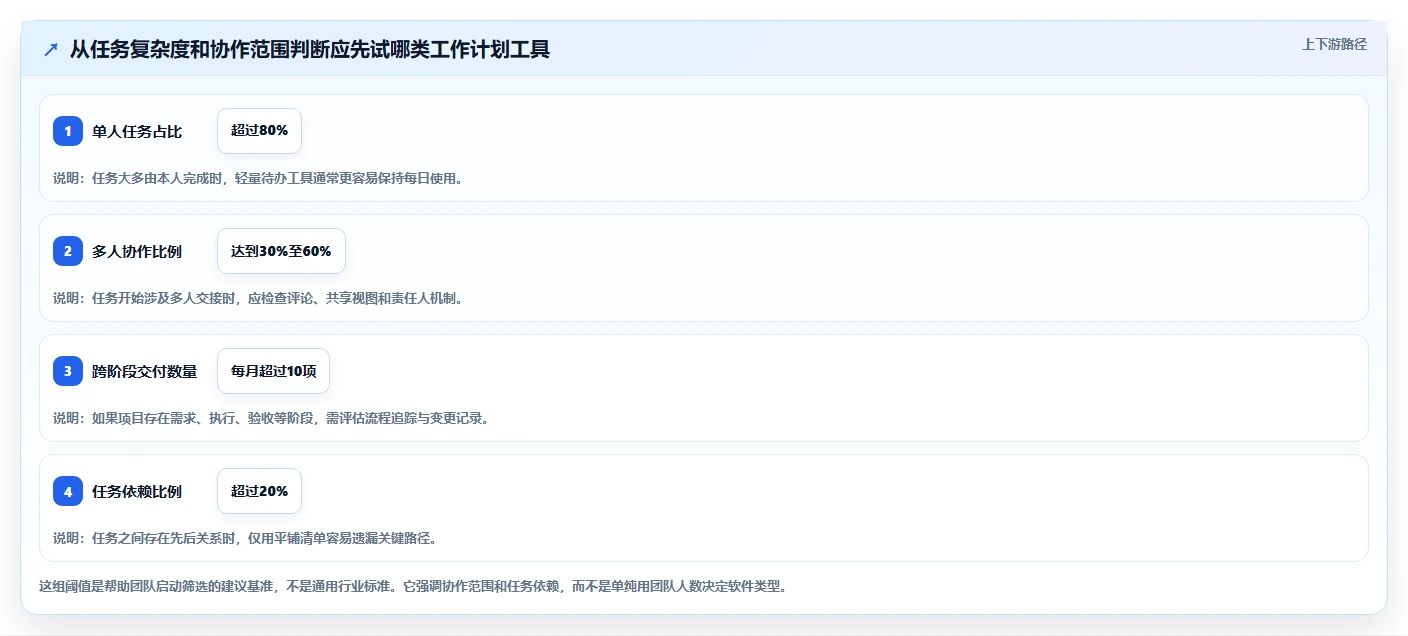Click the 达到30%至60% threshold chip
This screenshot has width=1408, height=636.
281,251
